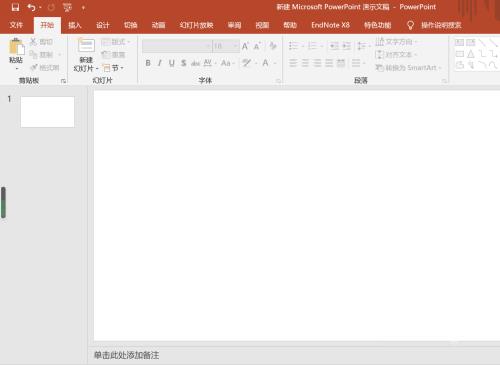The height and width of the screenshot is (365, 500).
Task: Click the Clear Formatting icon
Action: click(273, 46)
